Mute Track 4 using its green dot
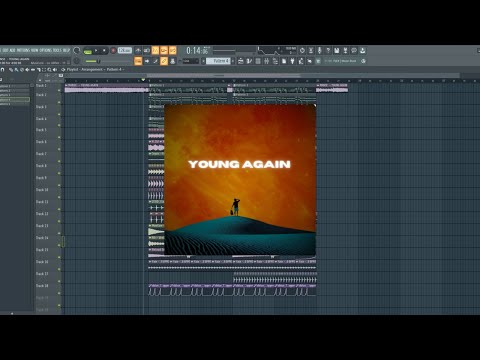The image size is (480, 360). click(59, 125)
